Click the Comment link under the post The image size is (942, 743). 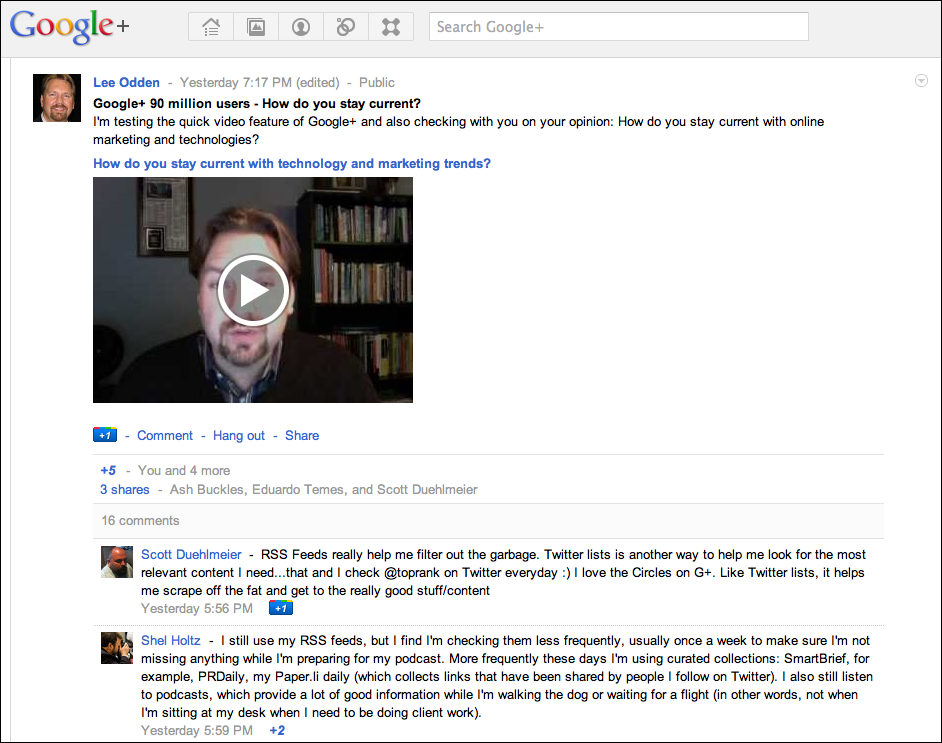point(165,435)
